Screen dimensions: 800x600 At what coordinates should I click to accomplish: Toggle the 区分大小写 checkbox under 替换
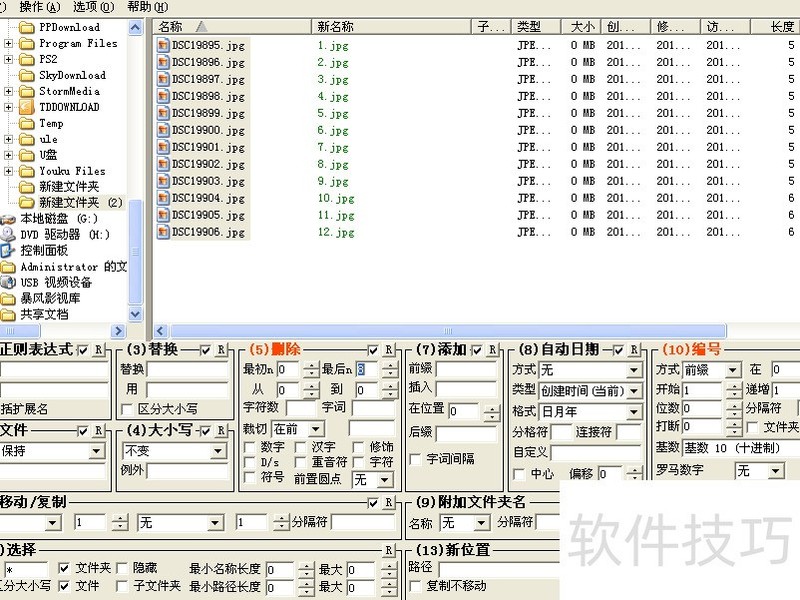(x=127, y=409)
